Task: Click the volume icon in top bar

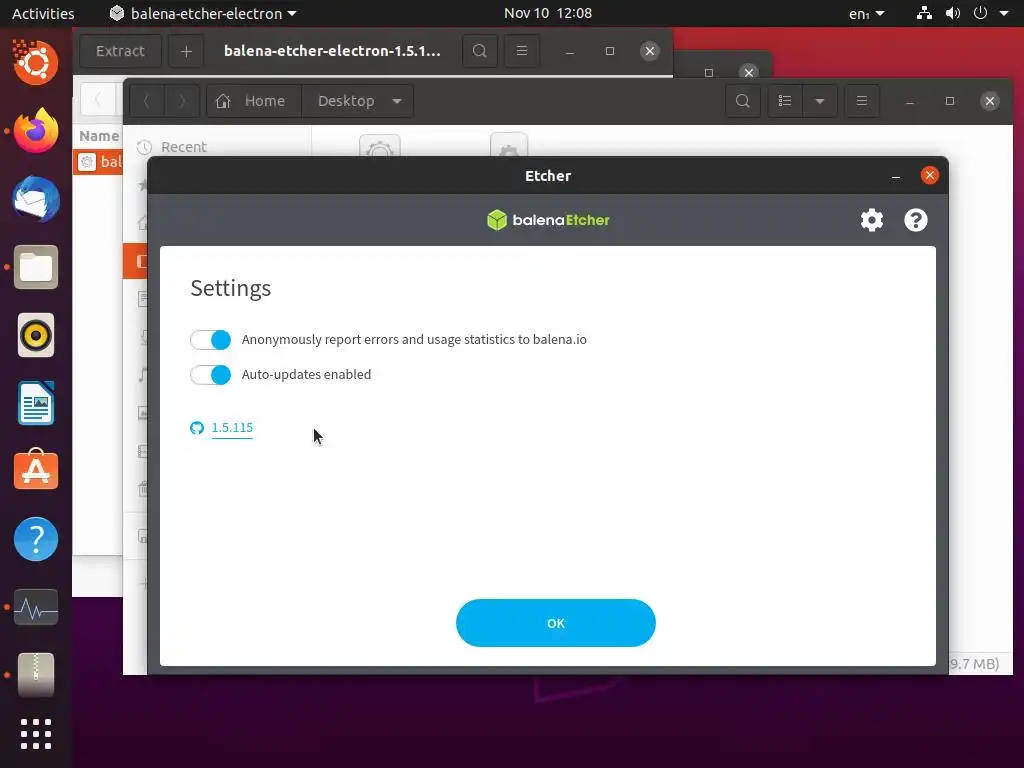Action: [x=953, y=13]
